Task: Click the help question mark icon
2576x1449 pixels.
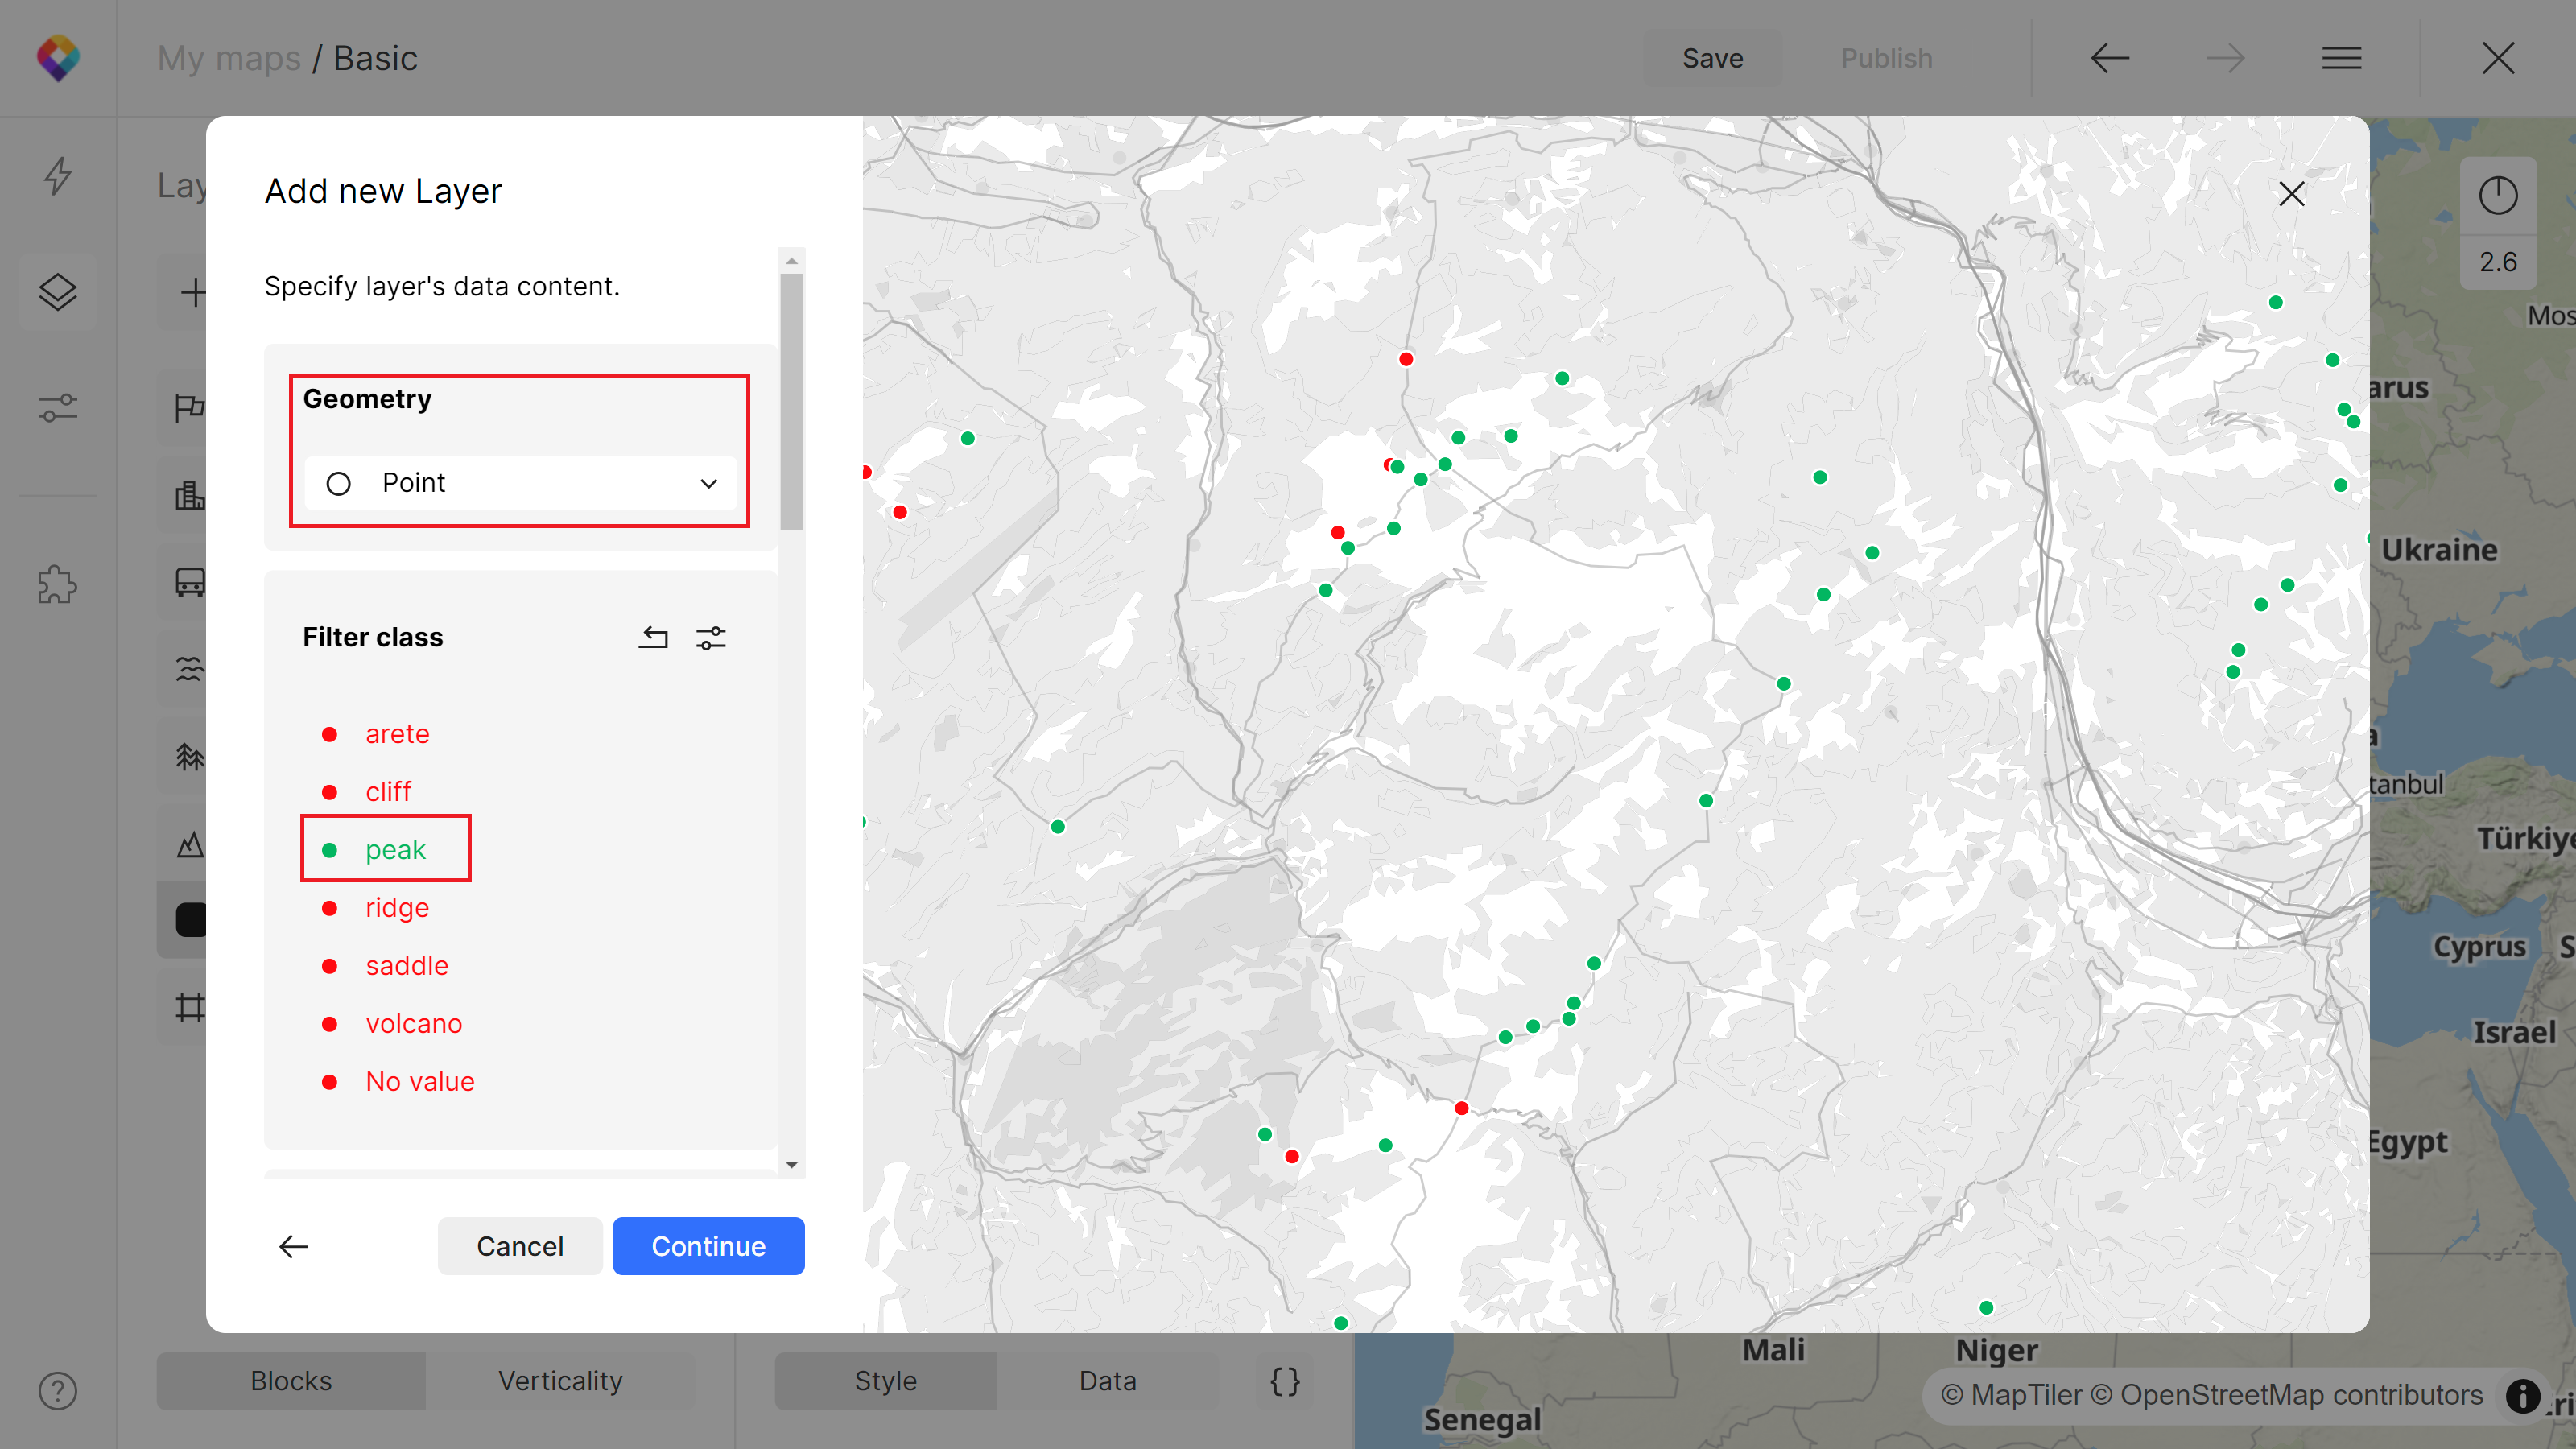Action: pos(58,1390)
